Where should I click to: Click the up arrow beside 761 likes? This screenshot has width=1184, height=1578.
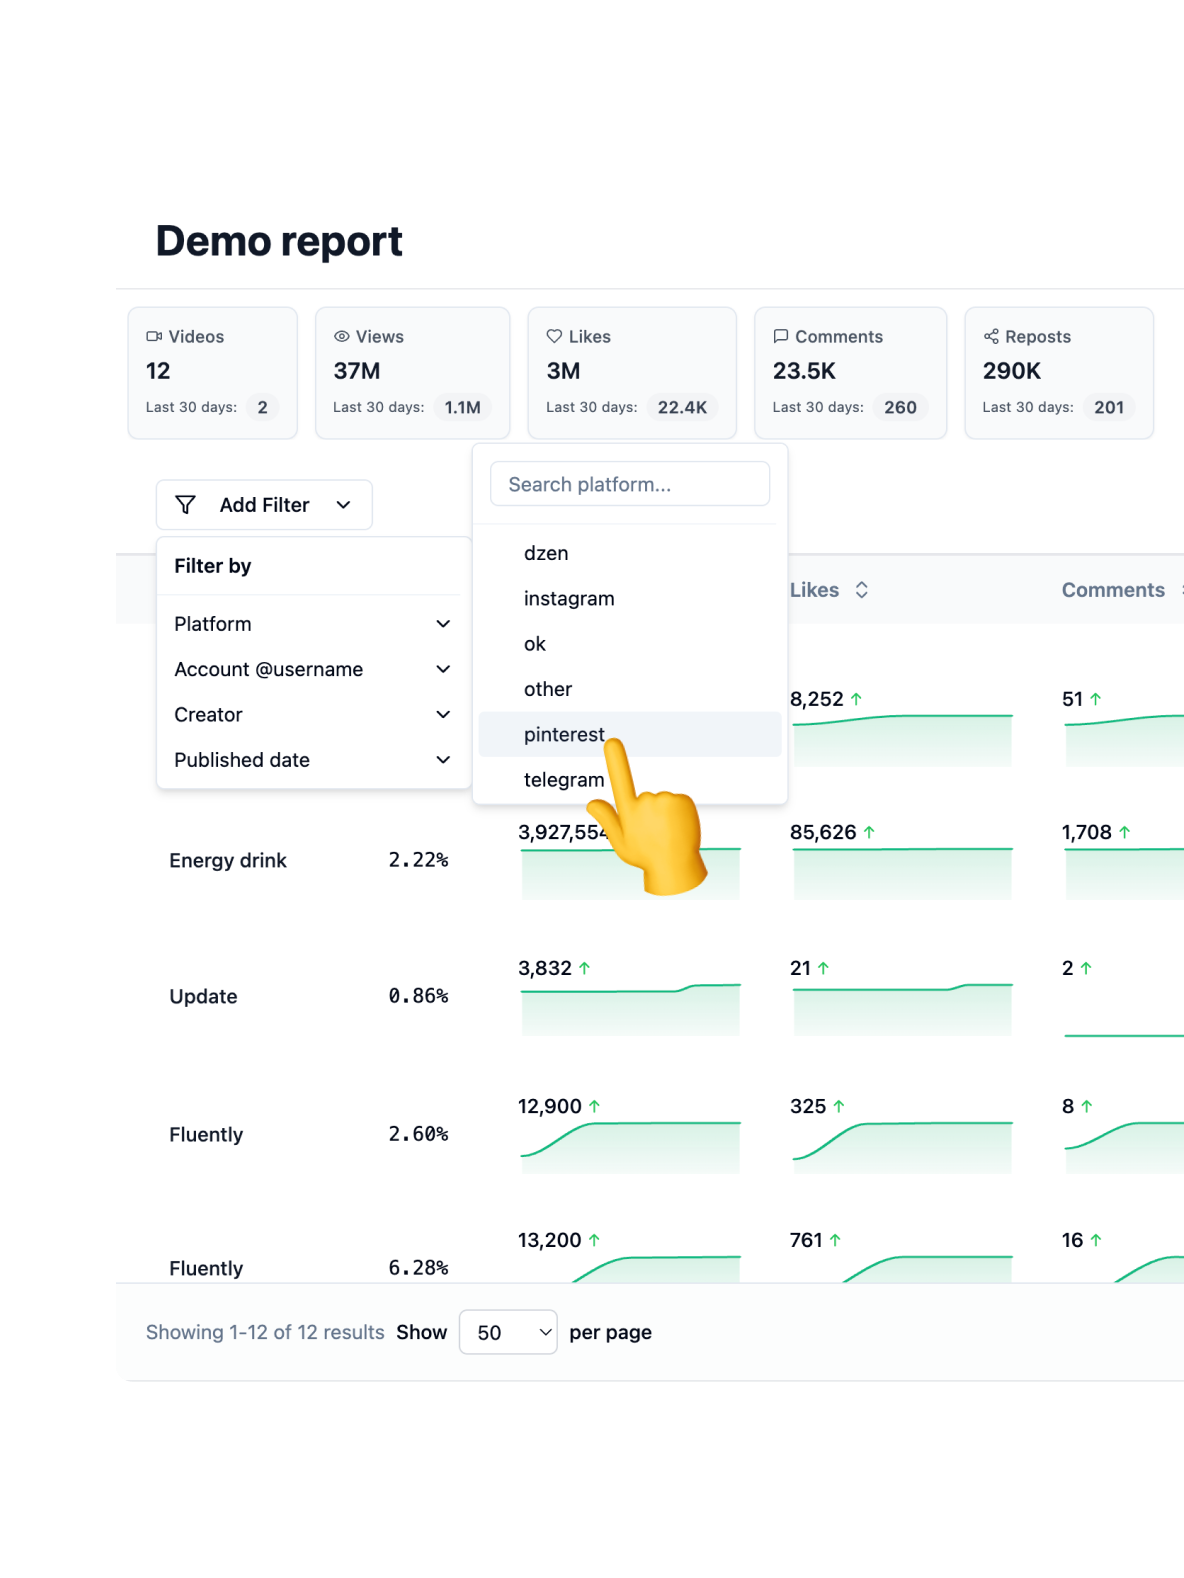(x=835, y=1240)
